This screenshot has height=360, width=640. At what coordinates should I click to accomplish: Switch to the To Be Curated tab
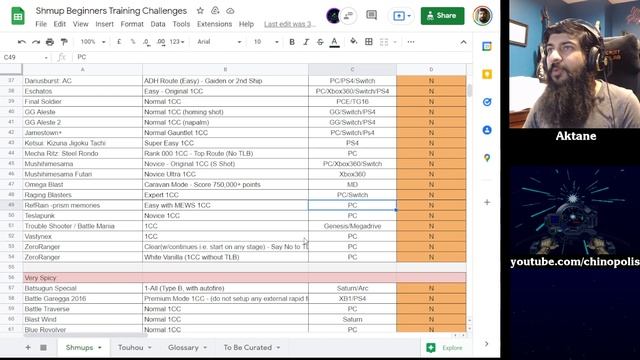pyautogui.click(x=247, y=347)
